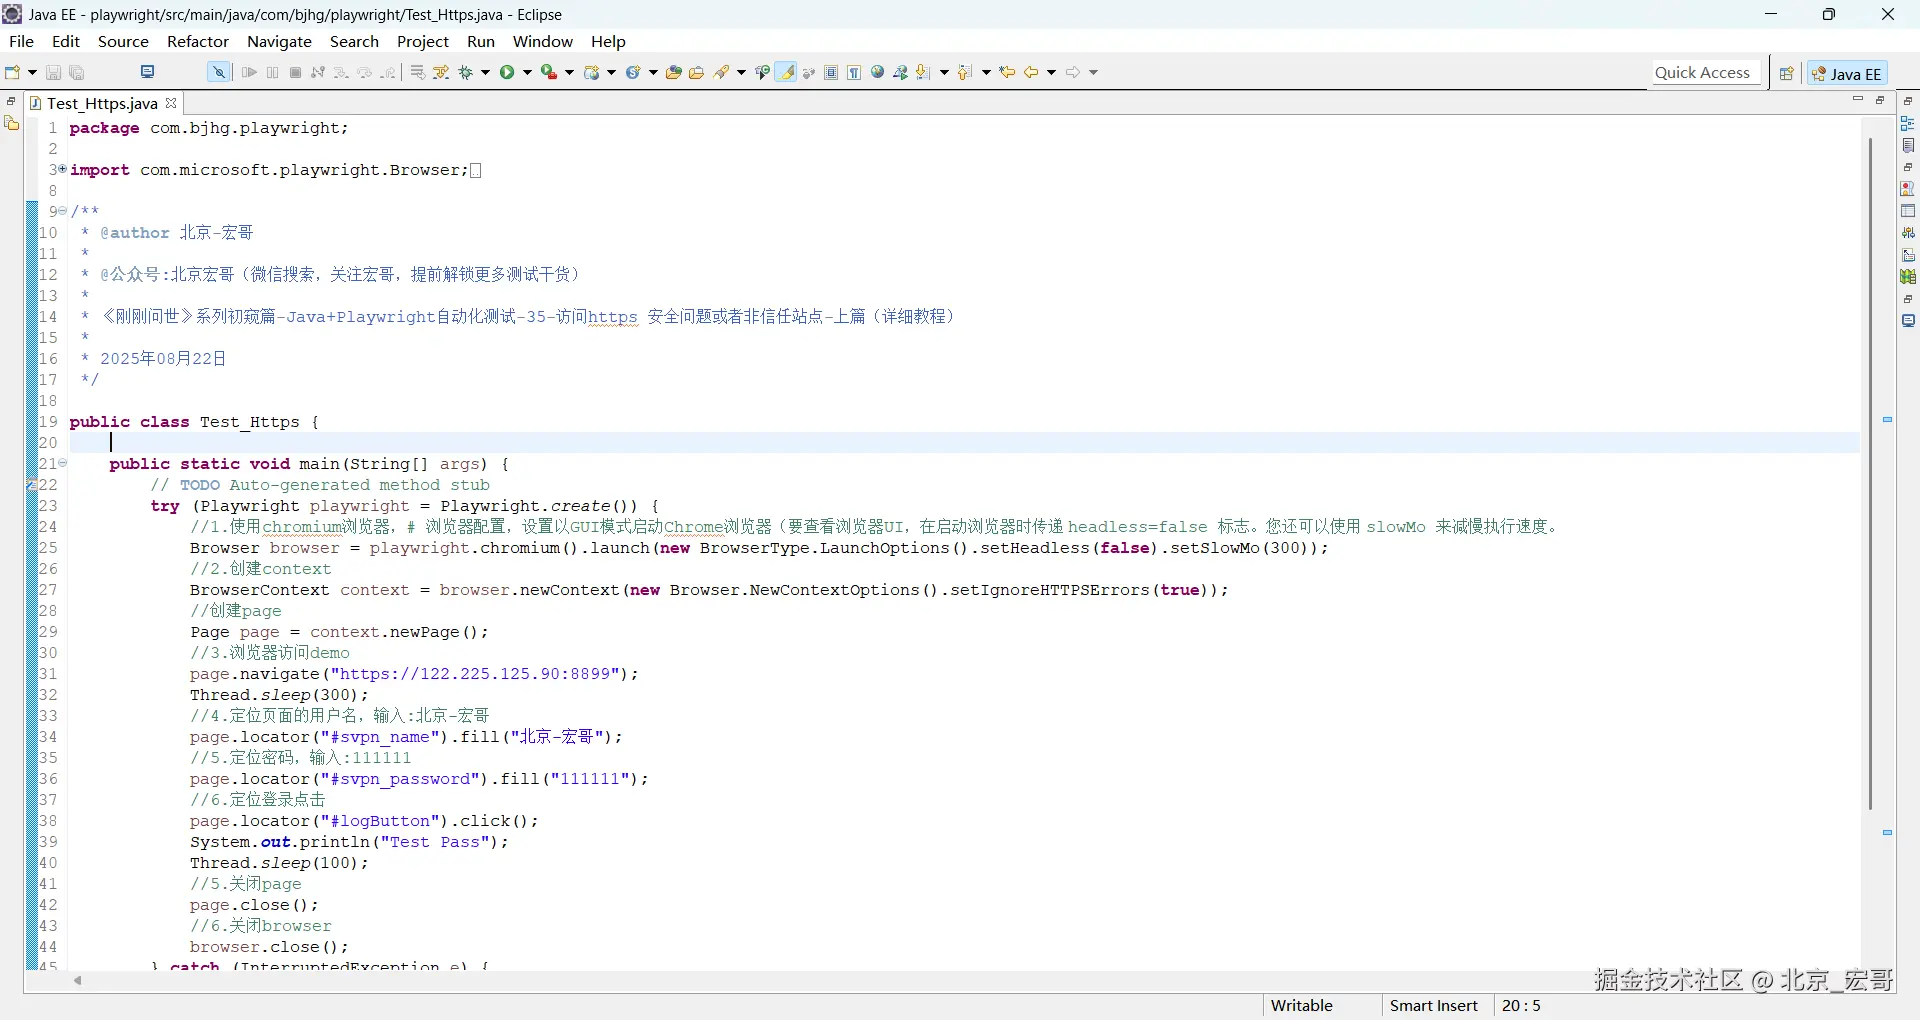Viewport: 1920px width, 1020px height.
Task: Click the Next Annotation arrow icon
Action: coord(923,72)
